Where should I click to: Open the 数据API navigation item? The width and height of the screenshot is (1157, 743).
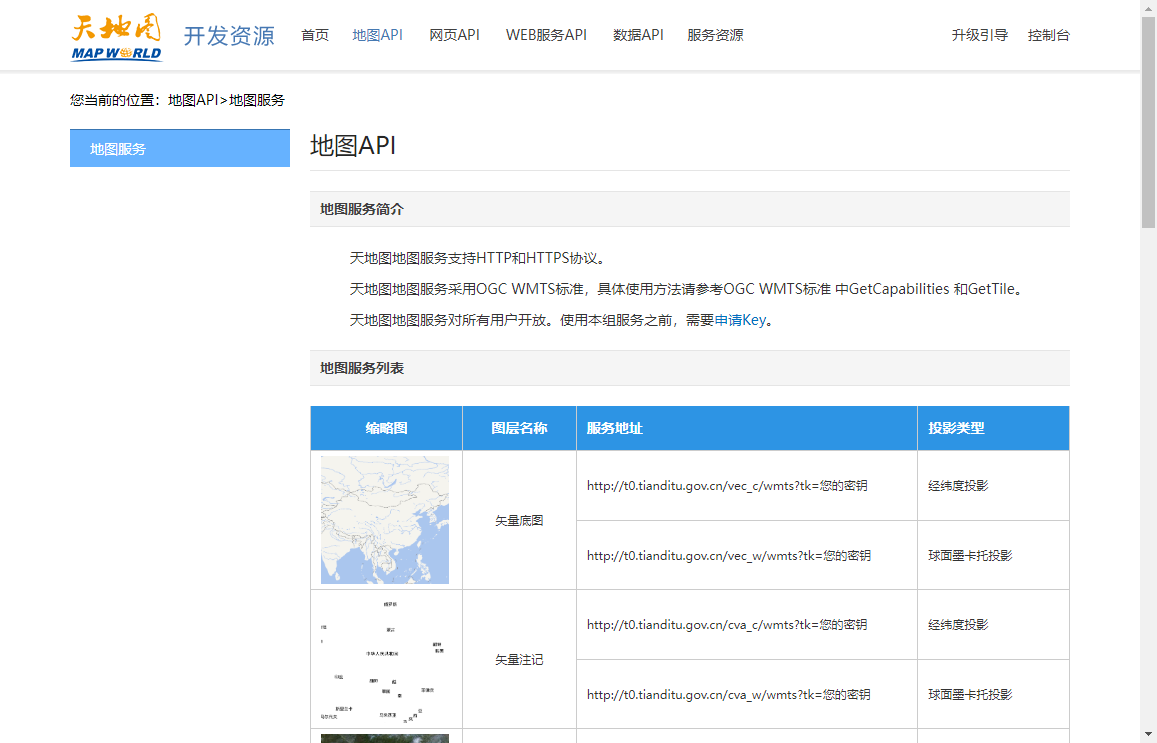click(x=638, y=35)
